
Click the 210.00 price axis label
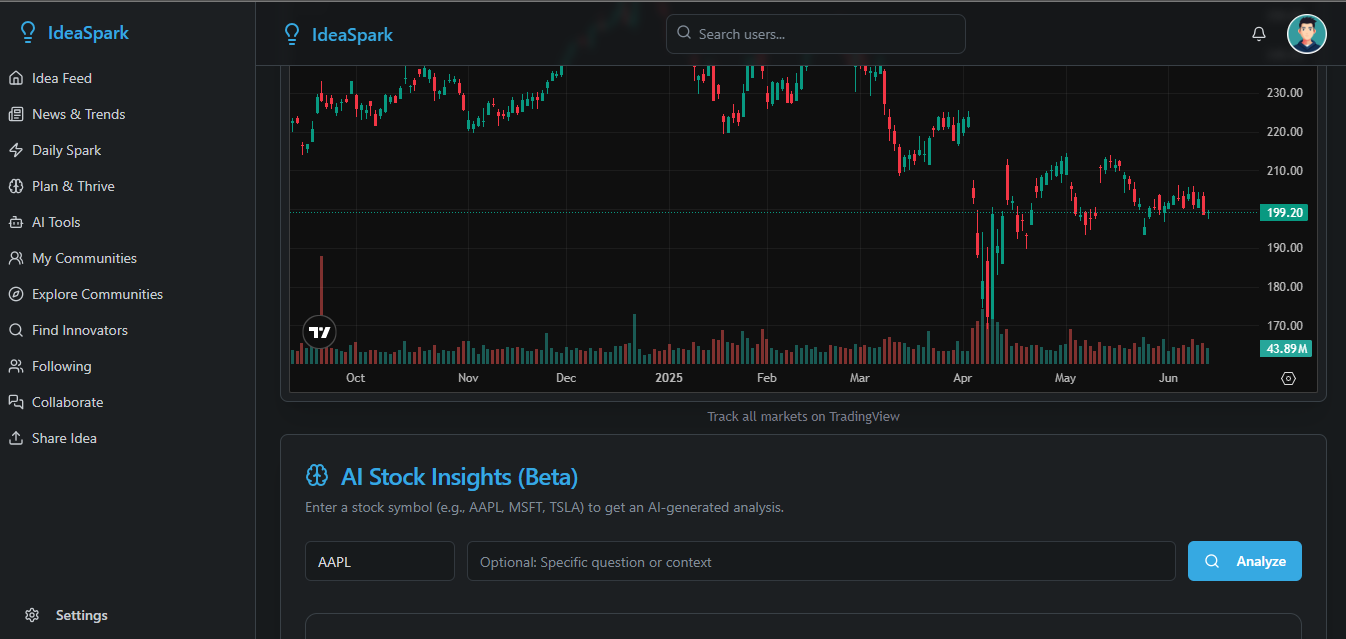tap(1284, 171)
